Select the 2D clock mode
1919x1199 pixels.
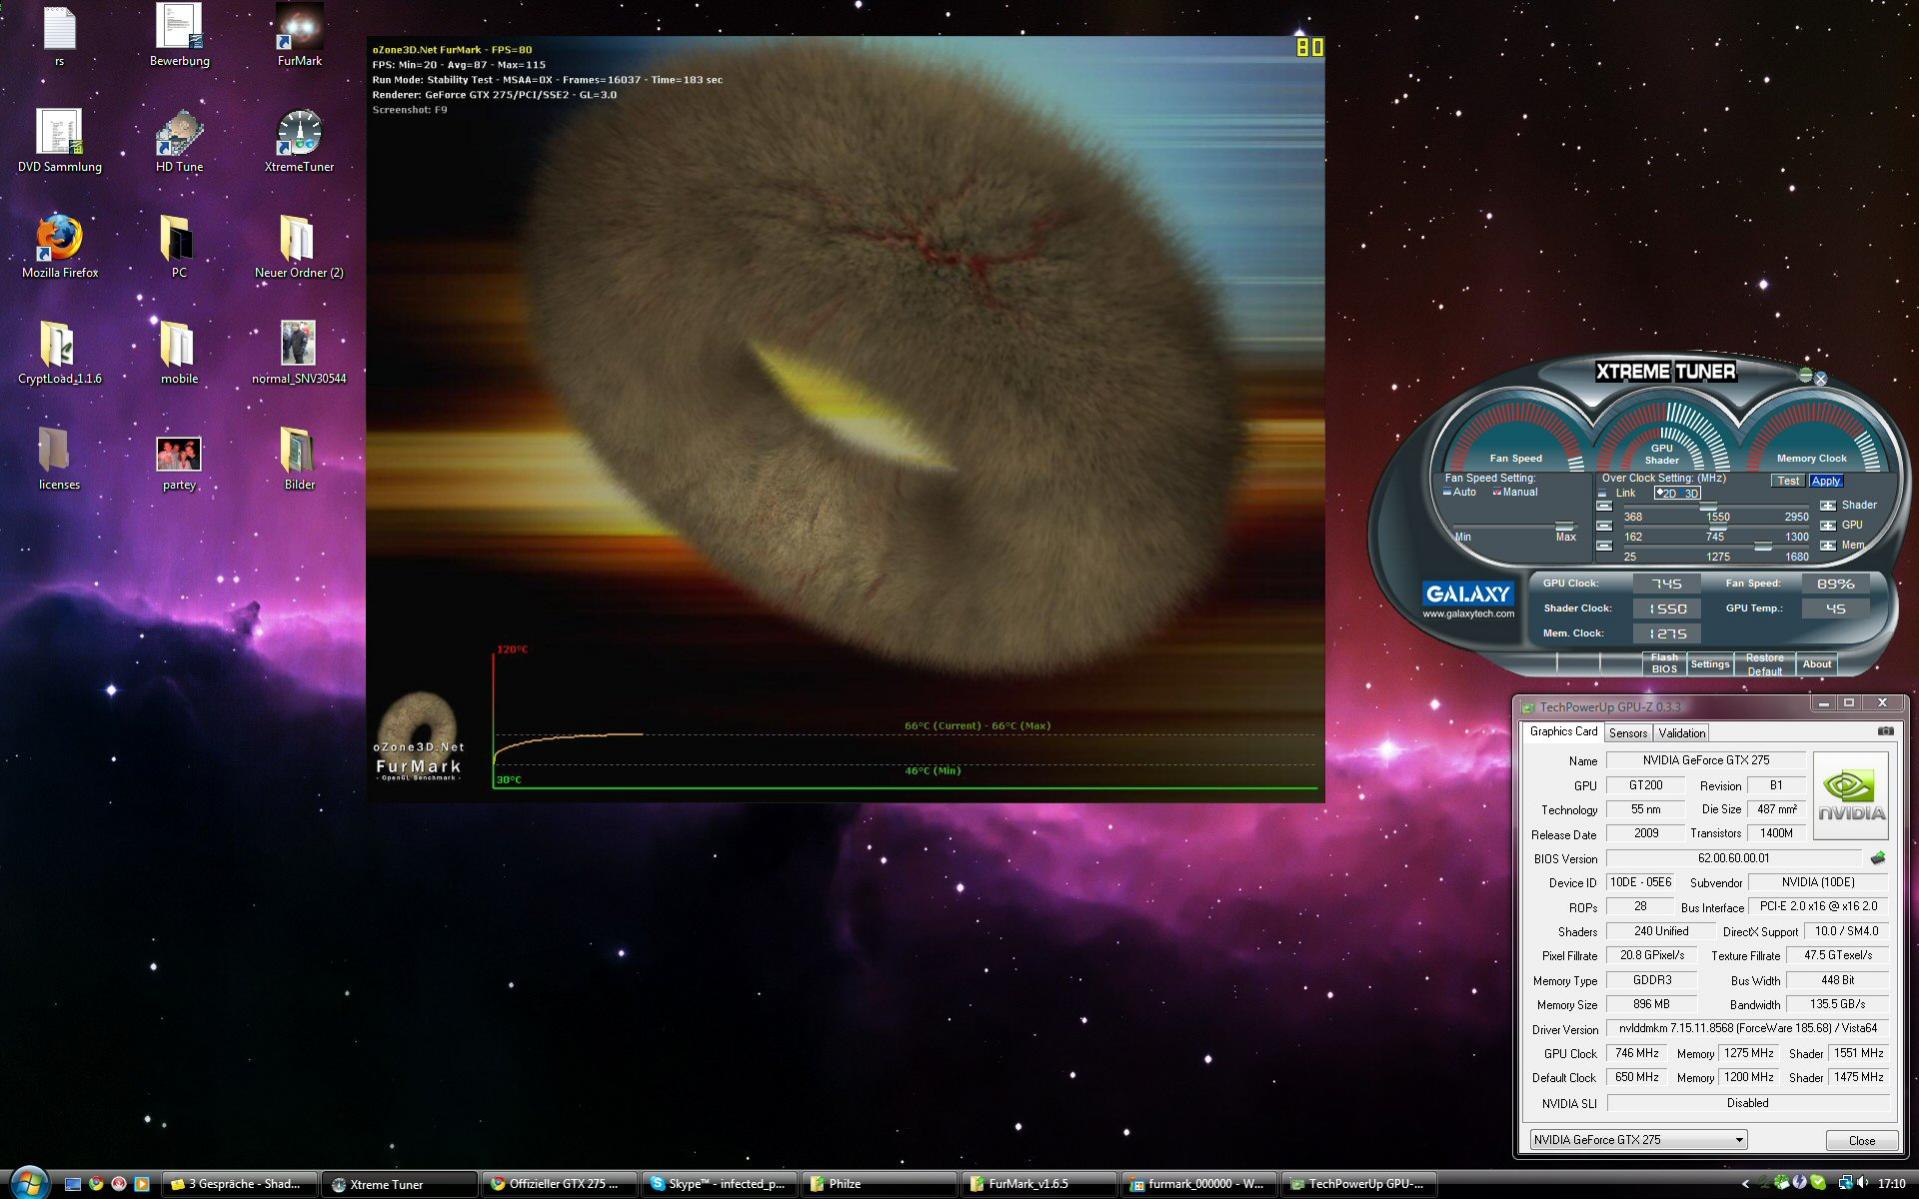click(1666, 493)
